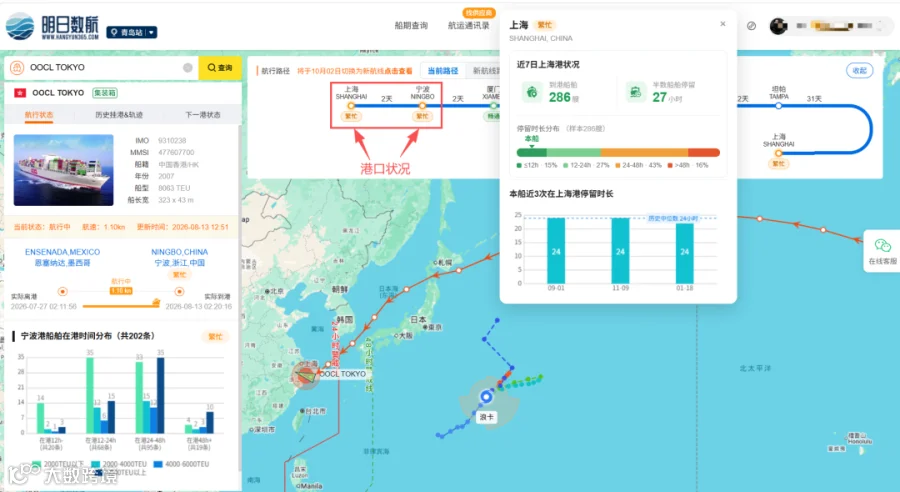The height and width of the screenshot is (492, 900).
Task: Click the link 将于10月02日切换为新航线点击查看
Action: pos(355,71)
